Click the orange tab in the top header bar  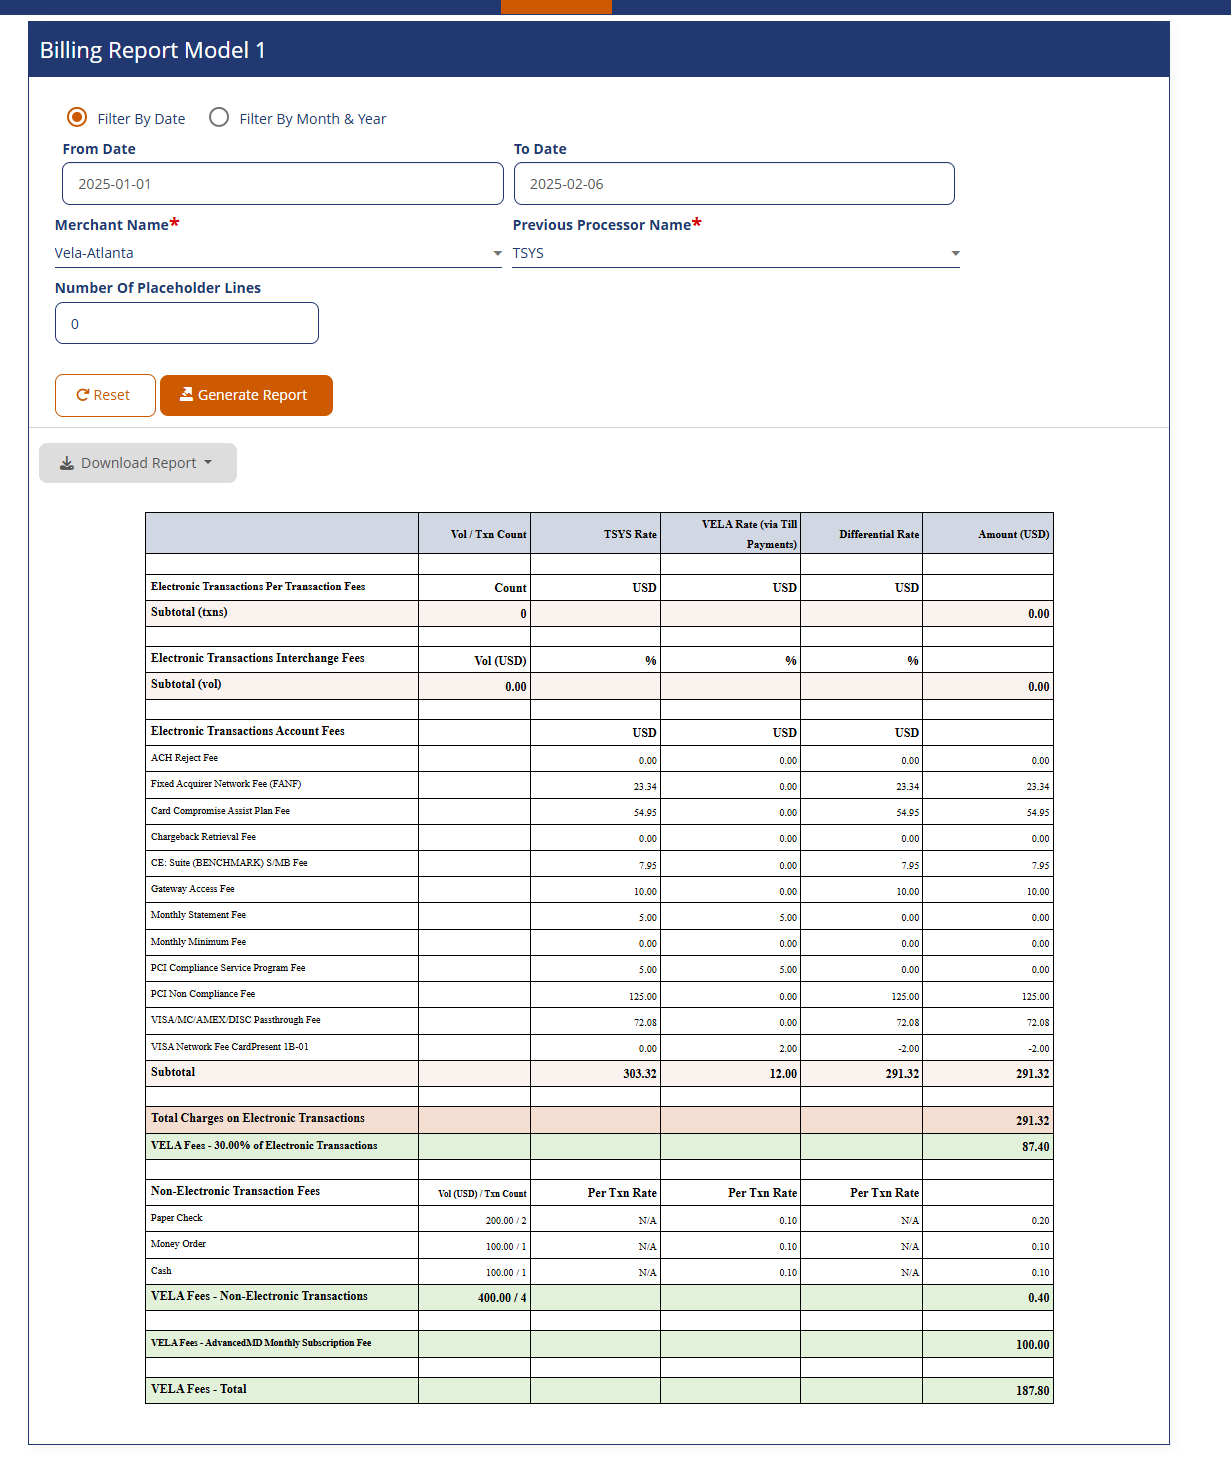pyautogui.click(x=556, y=6)
